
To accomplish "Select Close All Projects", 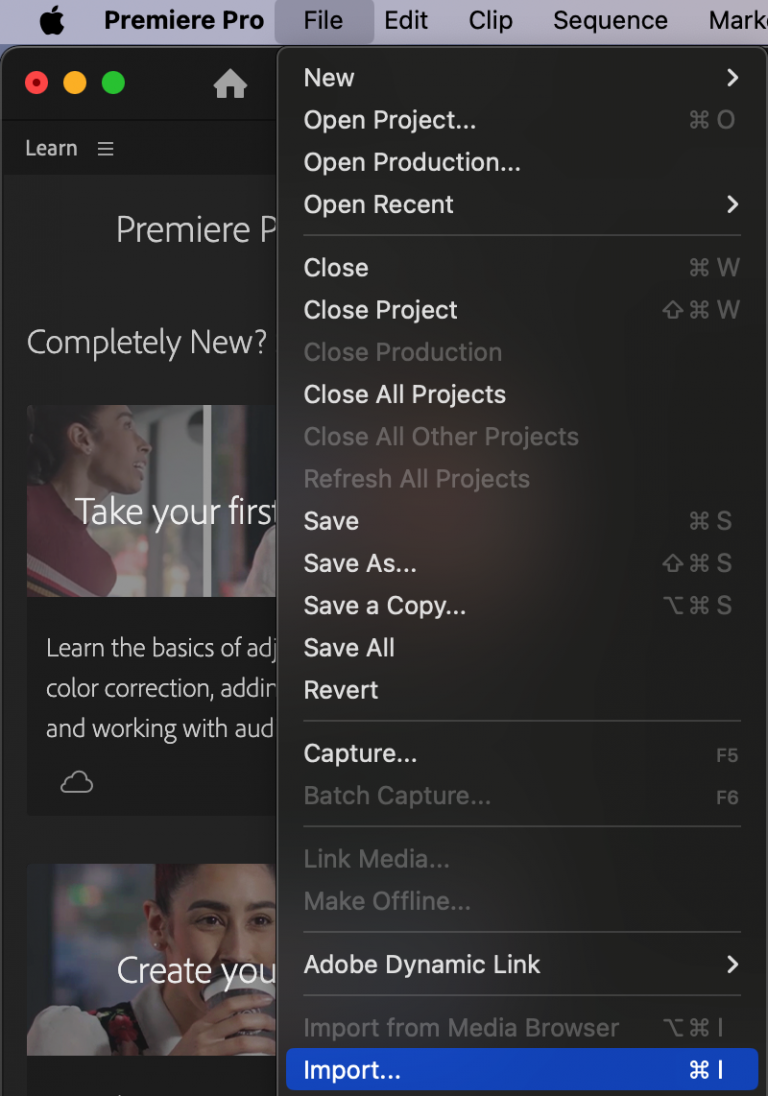I will pos(404,394).
